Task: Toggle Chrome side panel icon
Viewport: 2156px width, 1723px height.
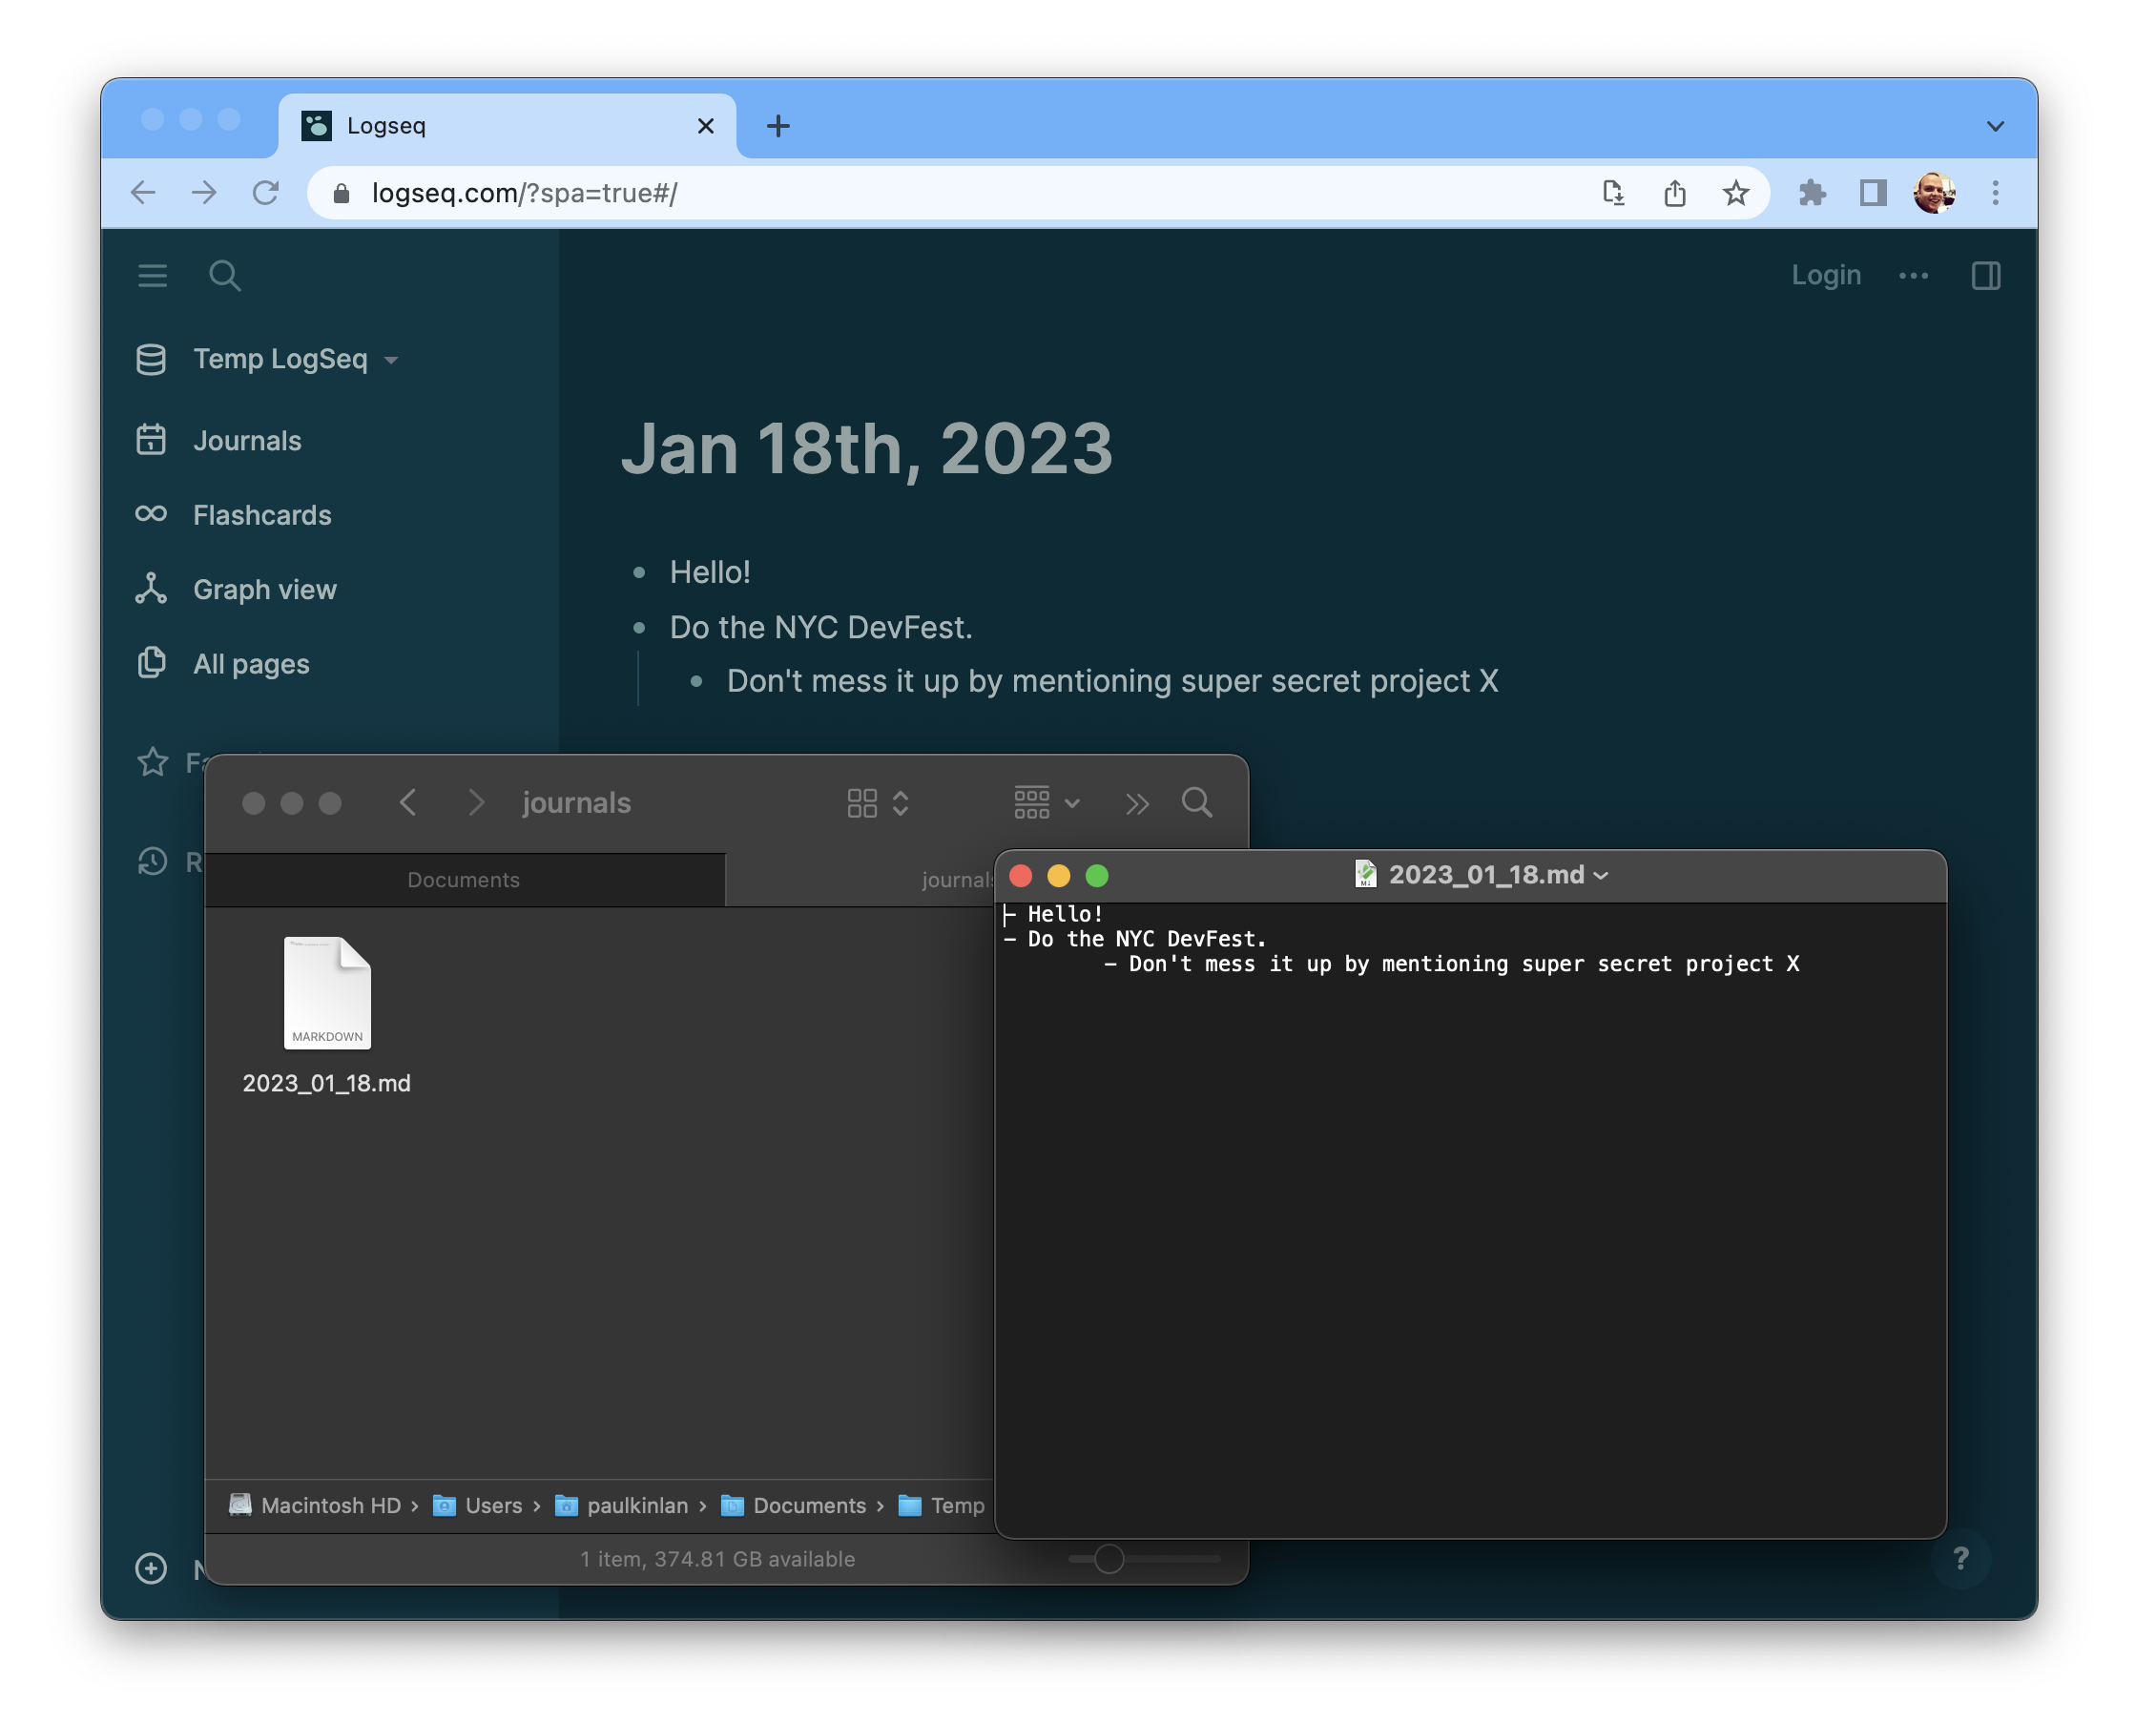Action: [x=1873, y=193]
